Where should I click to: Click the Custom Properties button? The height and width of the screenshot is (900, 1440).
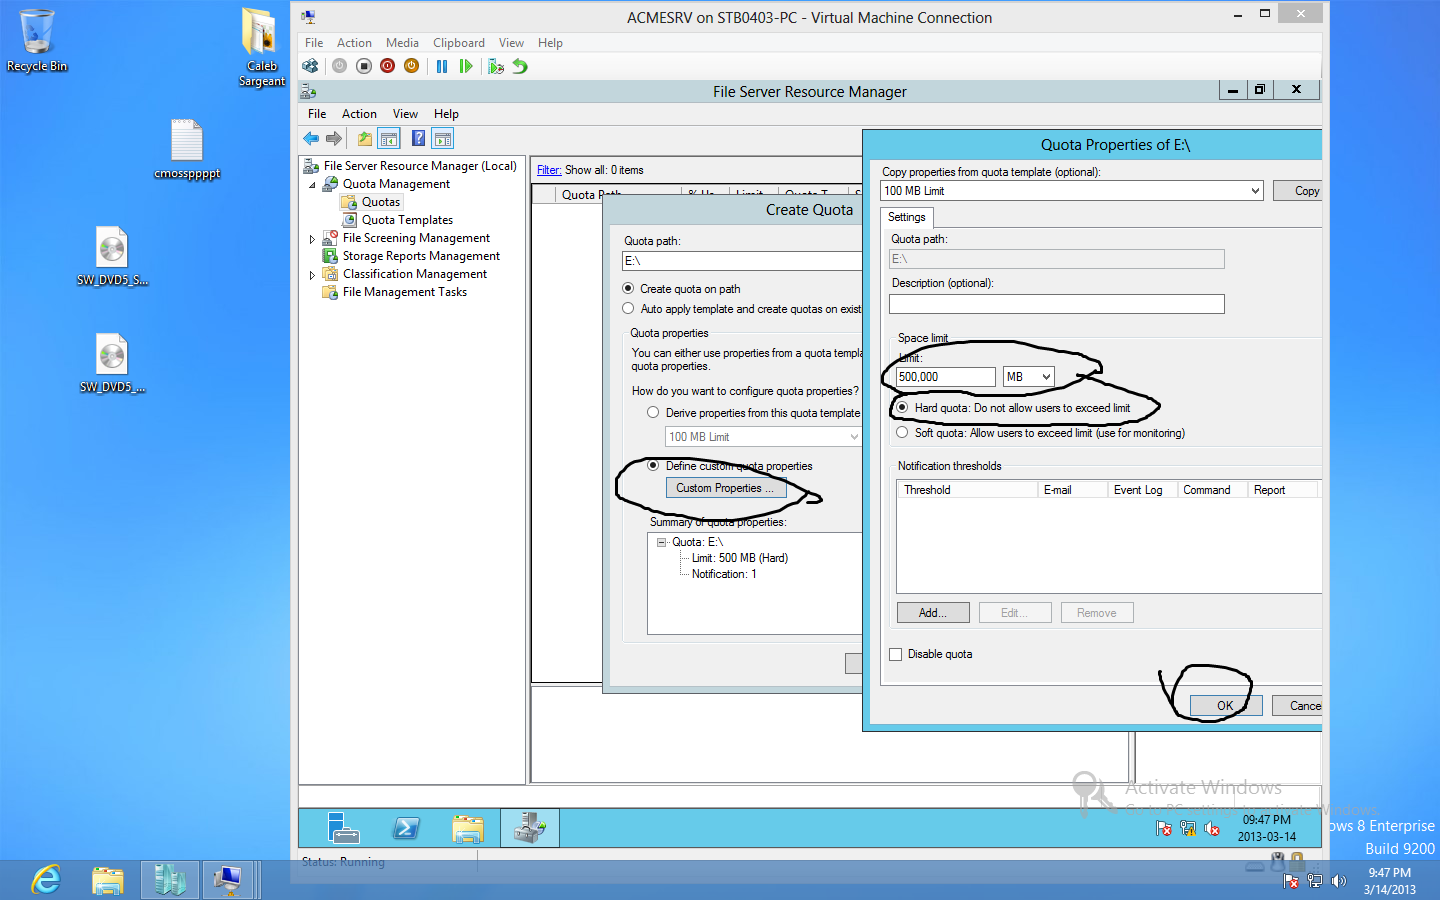tap(725, 488)
